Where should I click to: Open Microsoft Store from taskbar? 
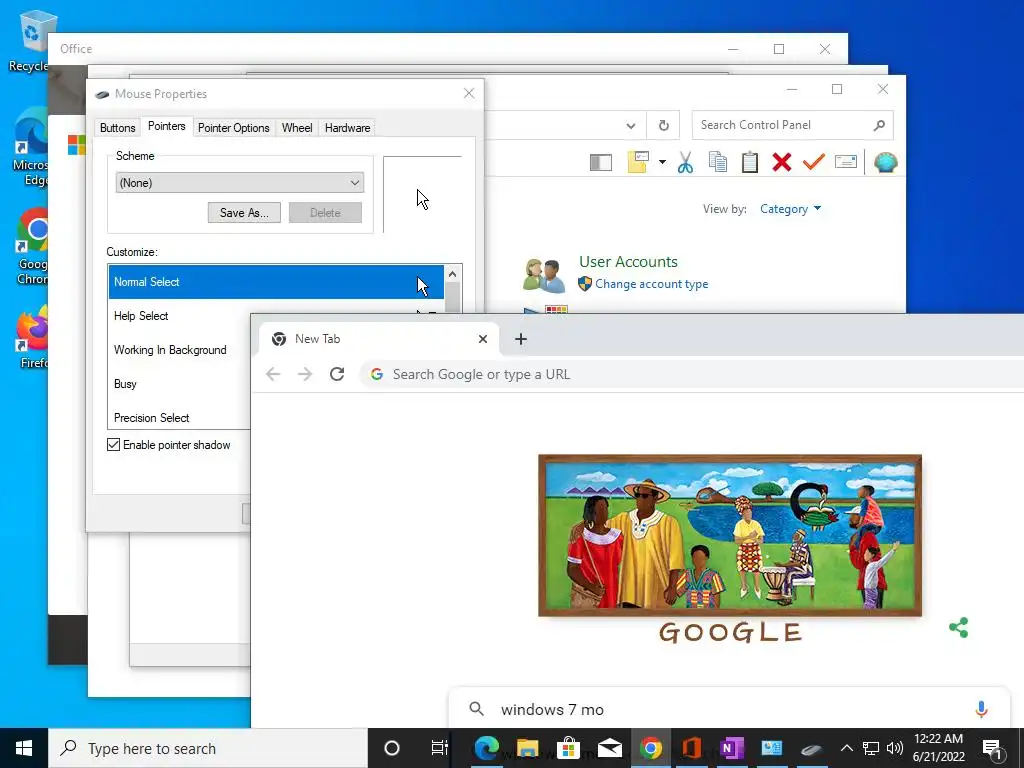pyautogui.click(x=568, y=748)
